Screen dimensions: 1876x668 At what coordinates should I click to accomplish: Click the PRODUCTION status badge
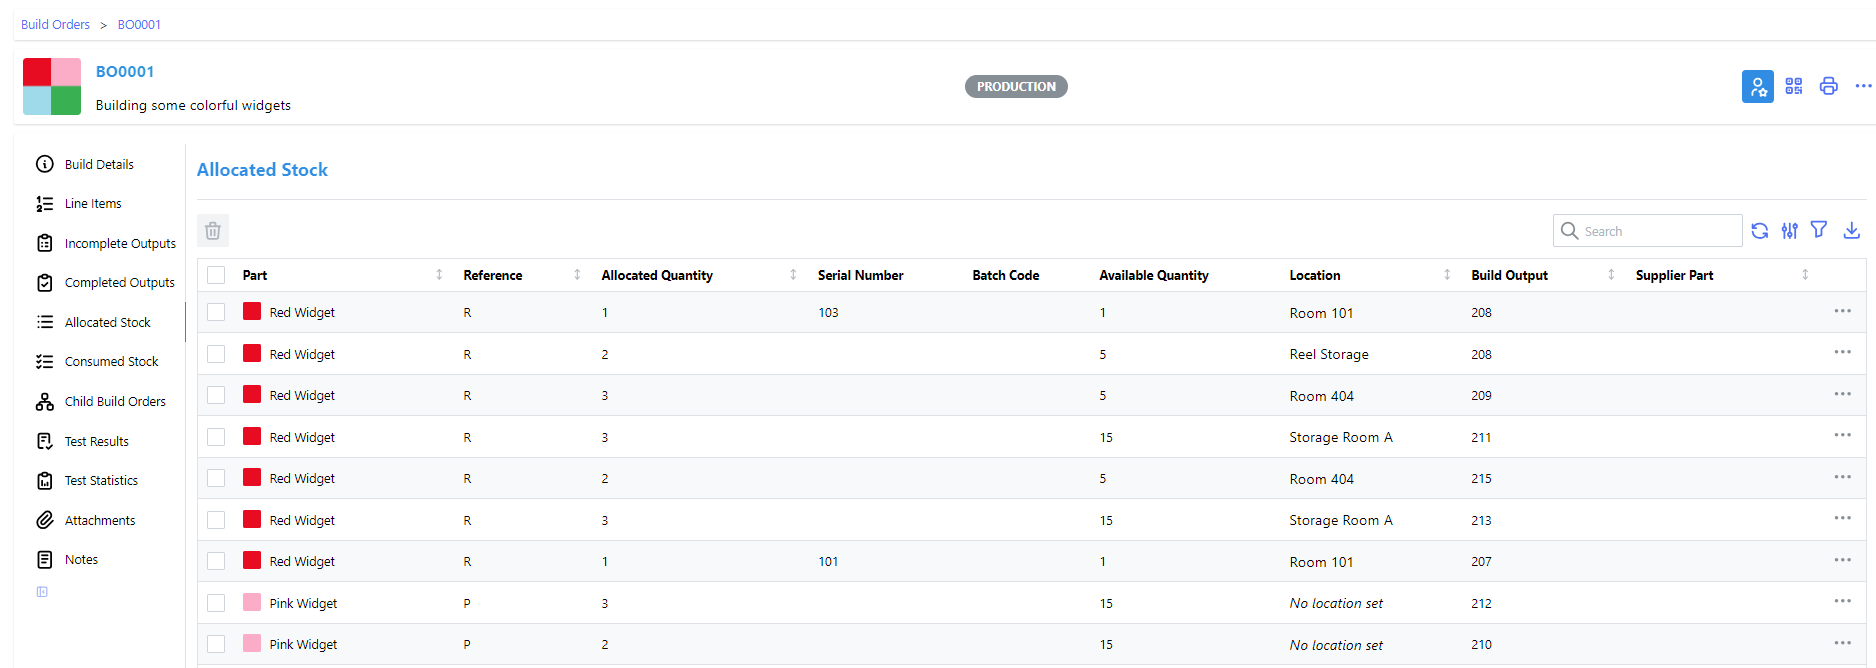(x=1016, y=86)
